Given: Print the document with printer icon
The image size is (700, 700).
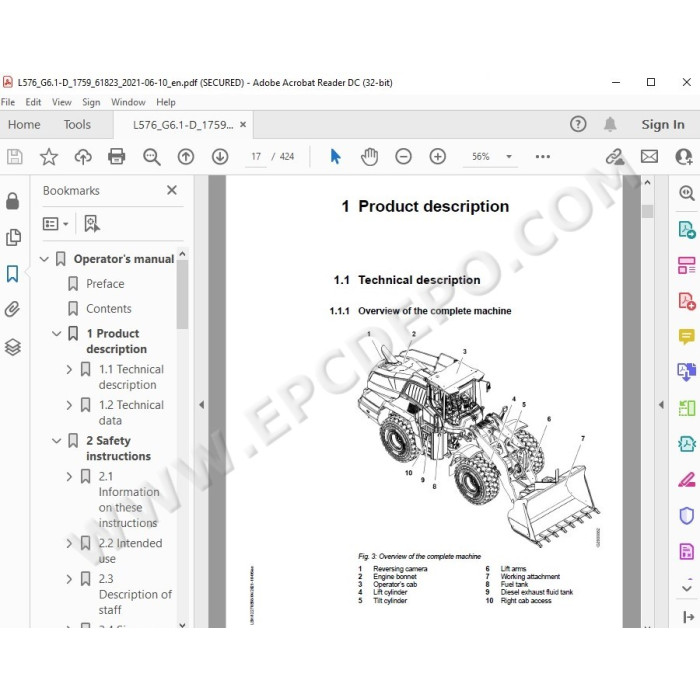Looking at the screenshot, I should 117,157.
